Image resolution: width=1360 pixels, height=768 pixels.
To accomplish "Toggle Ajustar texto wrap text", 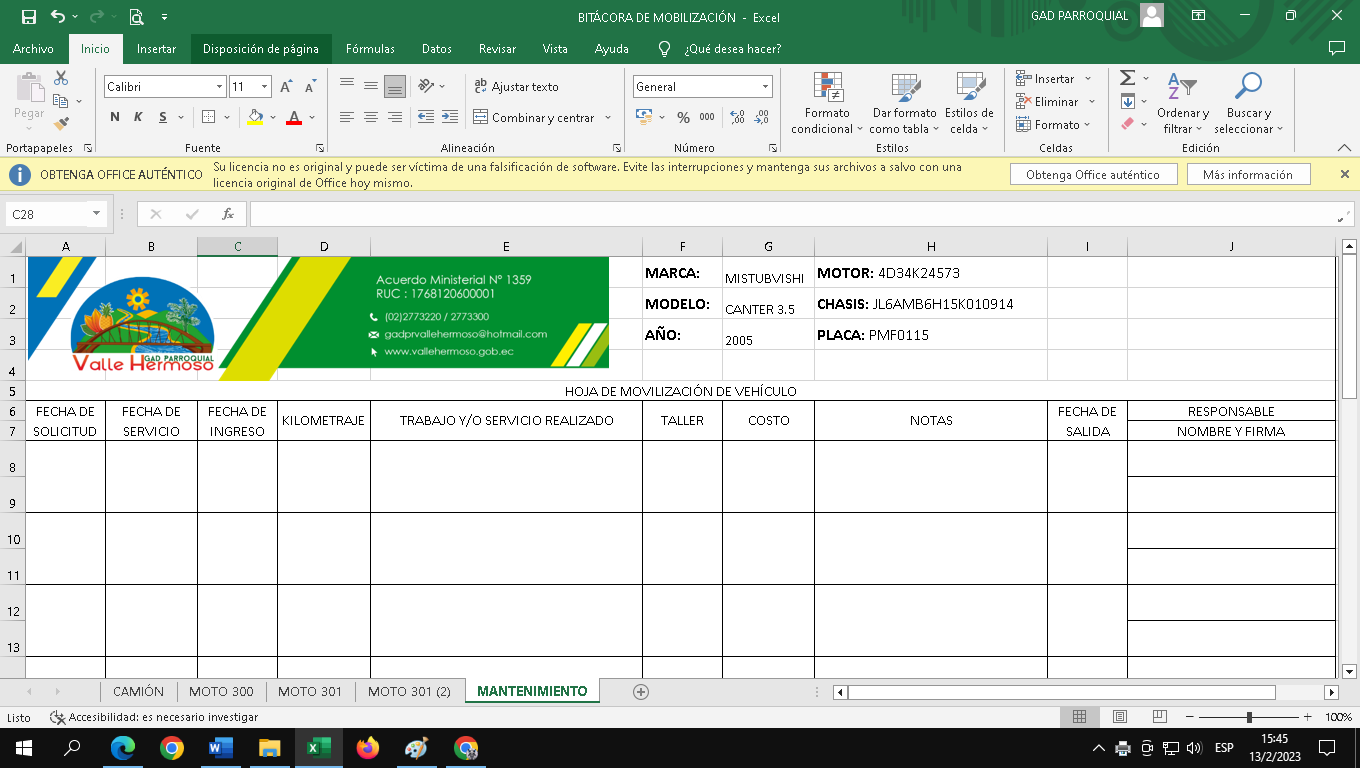I will [516, 87].
